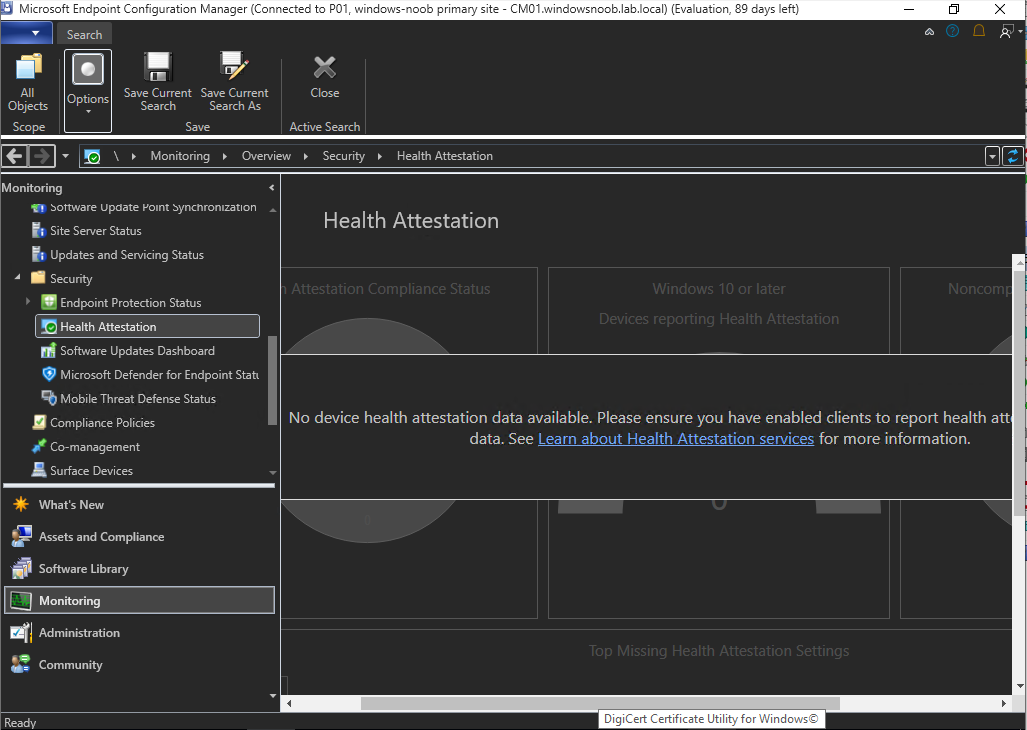Expand Endpoint Protection Status node
Image resolution: width=1027 pixels, height=730 pixels.
click(28, 301)
